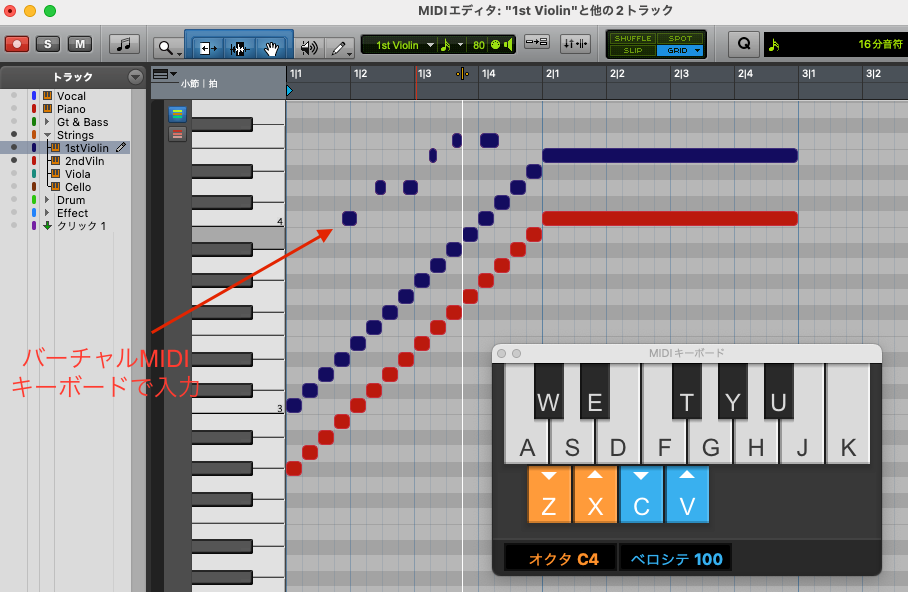Viewport: 908px width, 592px height.
Task: Select the Pencil tool in the toolbar
Action: click(339, 47)
